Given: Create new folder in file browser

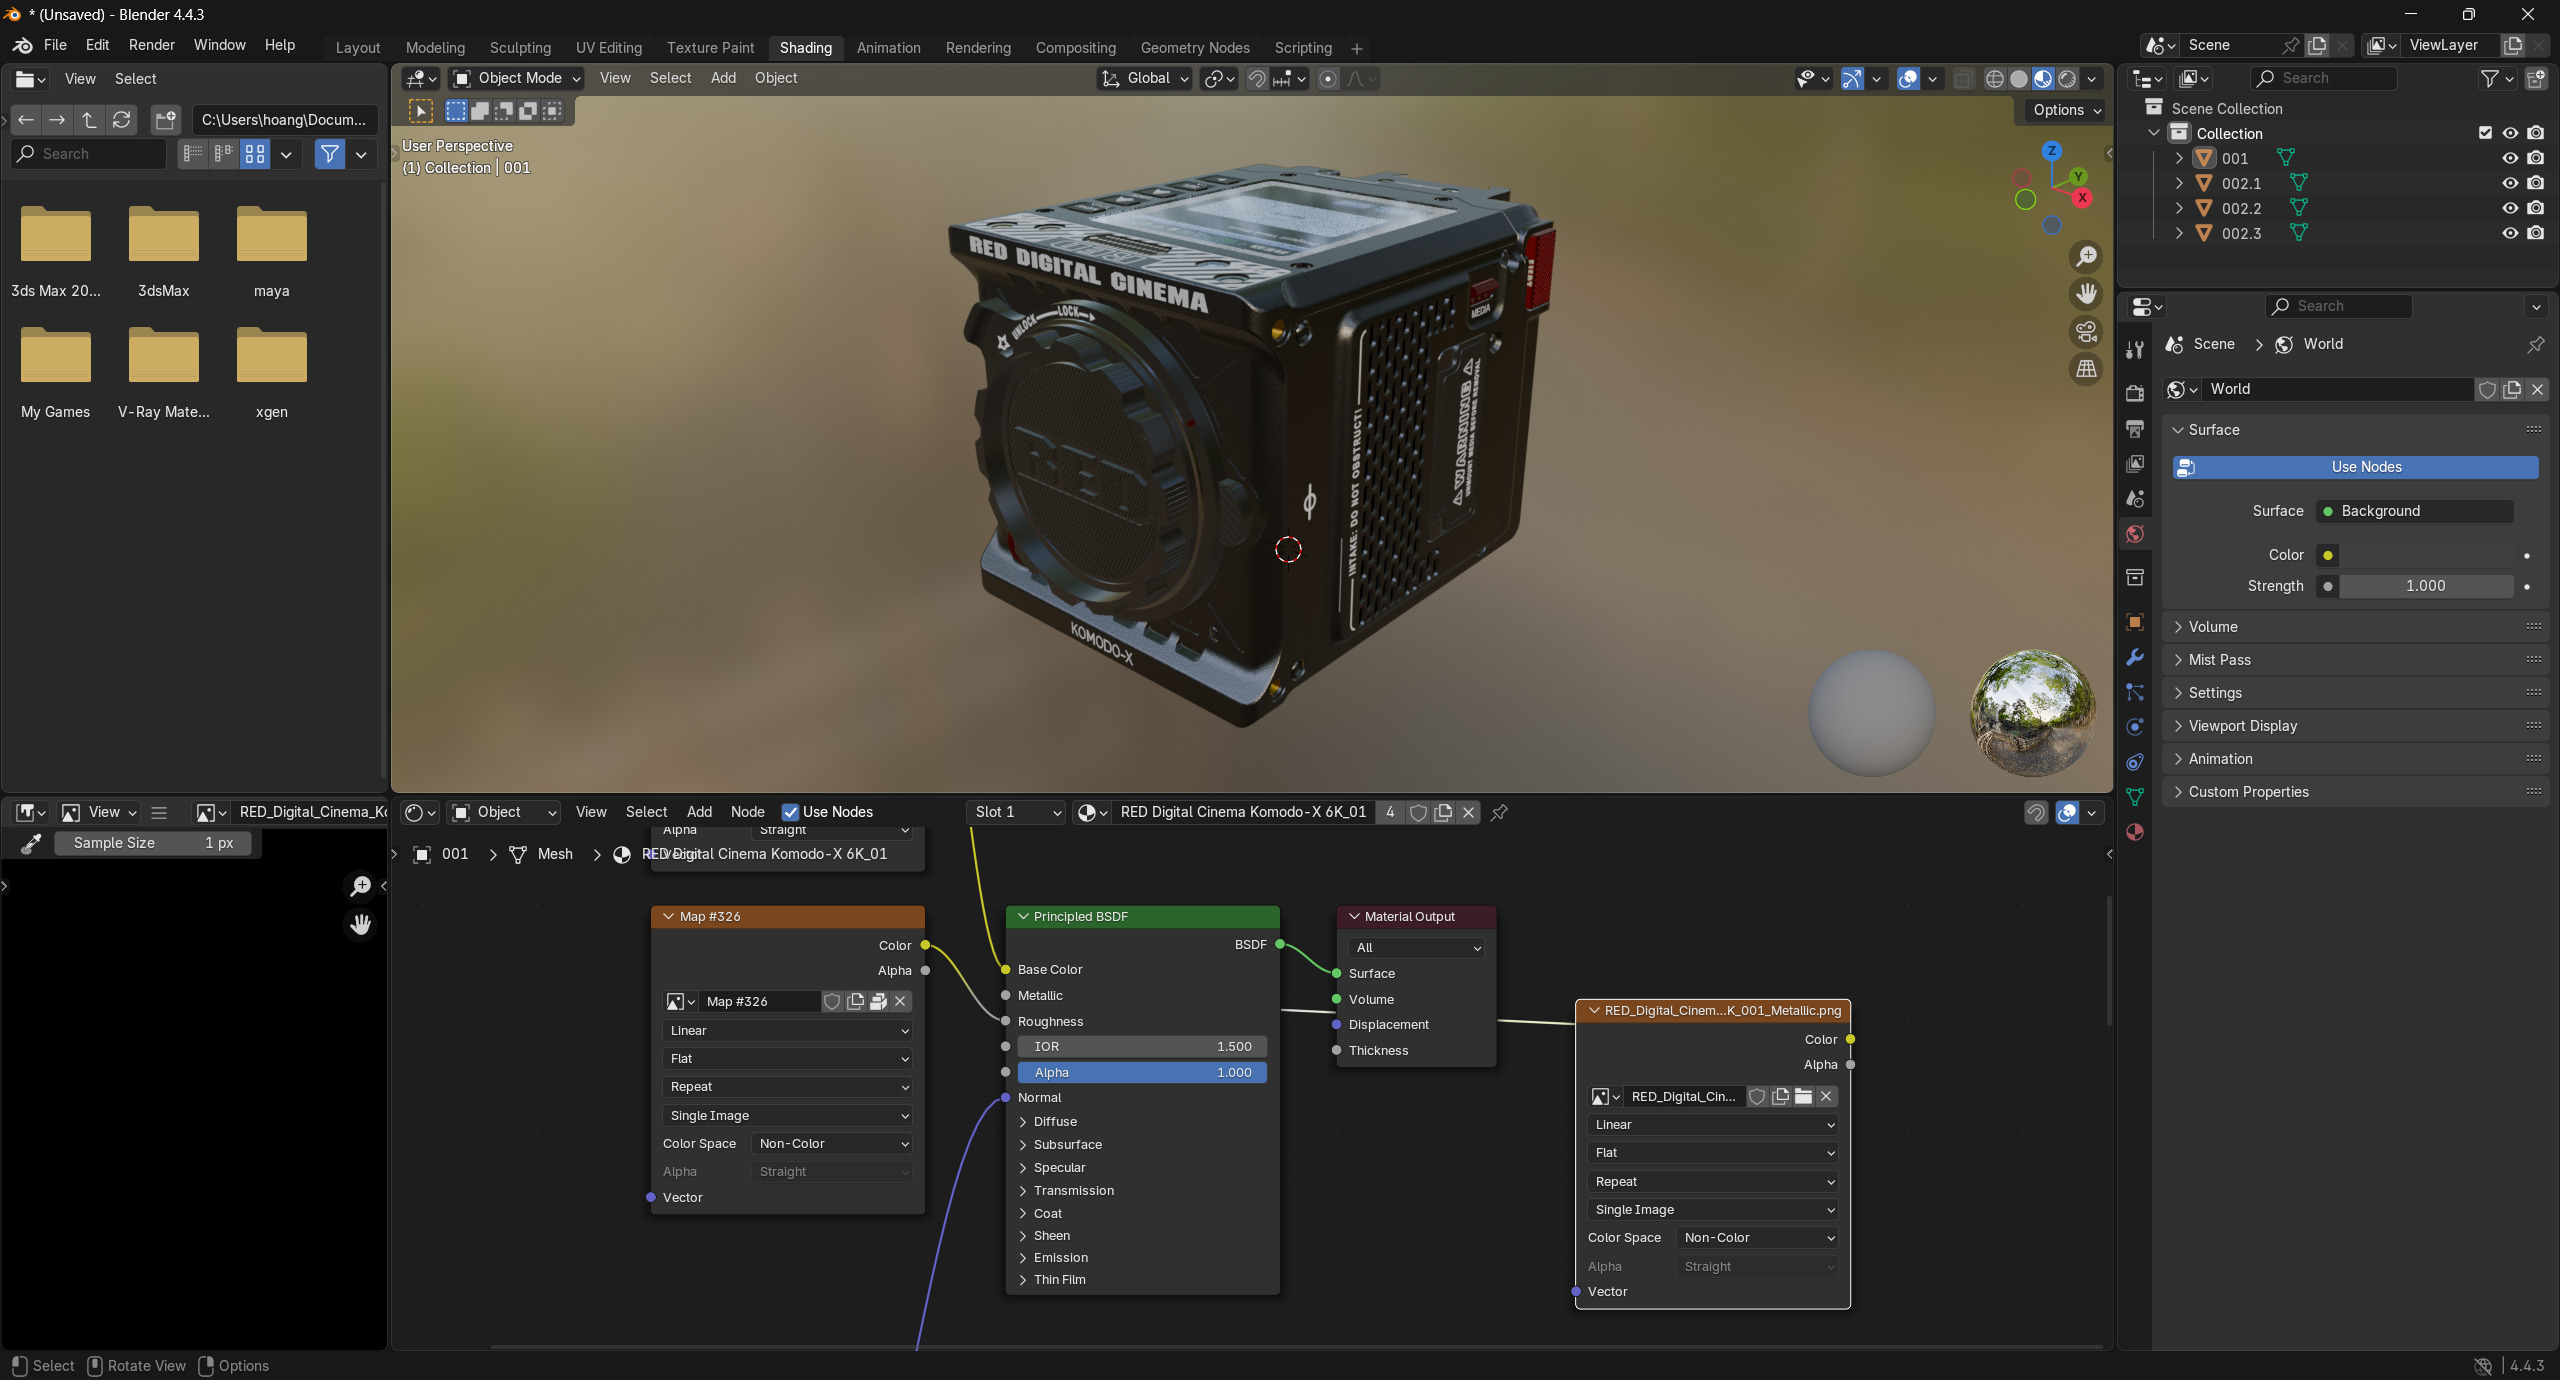Looking at the screenshot, I should pos(165,120).
